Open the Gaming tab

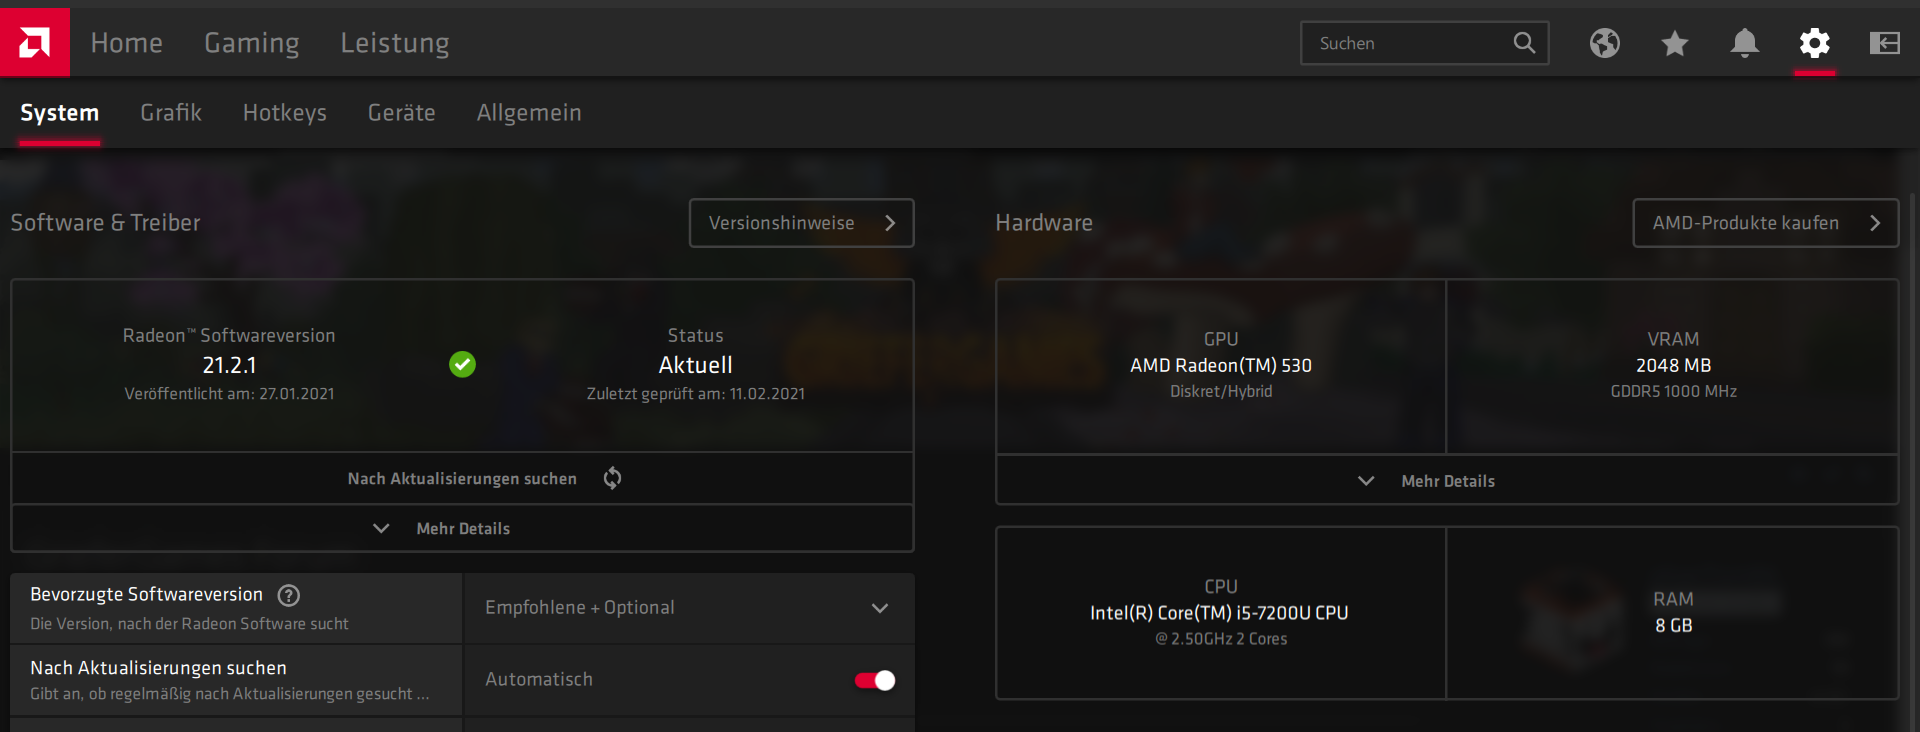point(252,43)
